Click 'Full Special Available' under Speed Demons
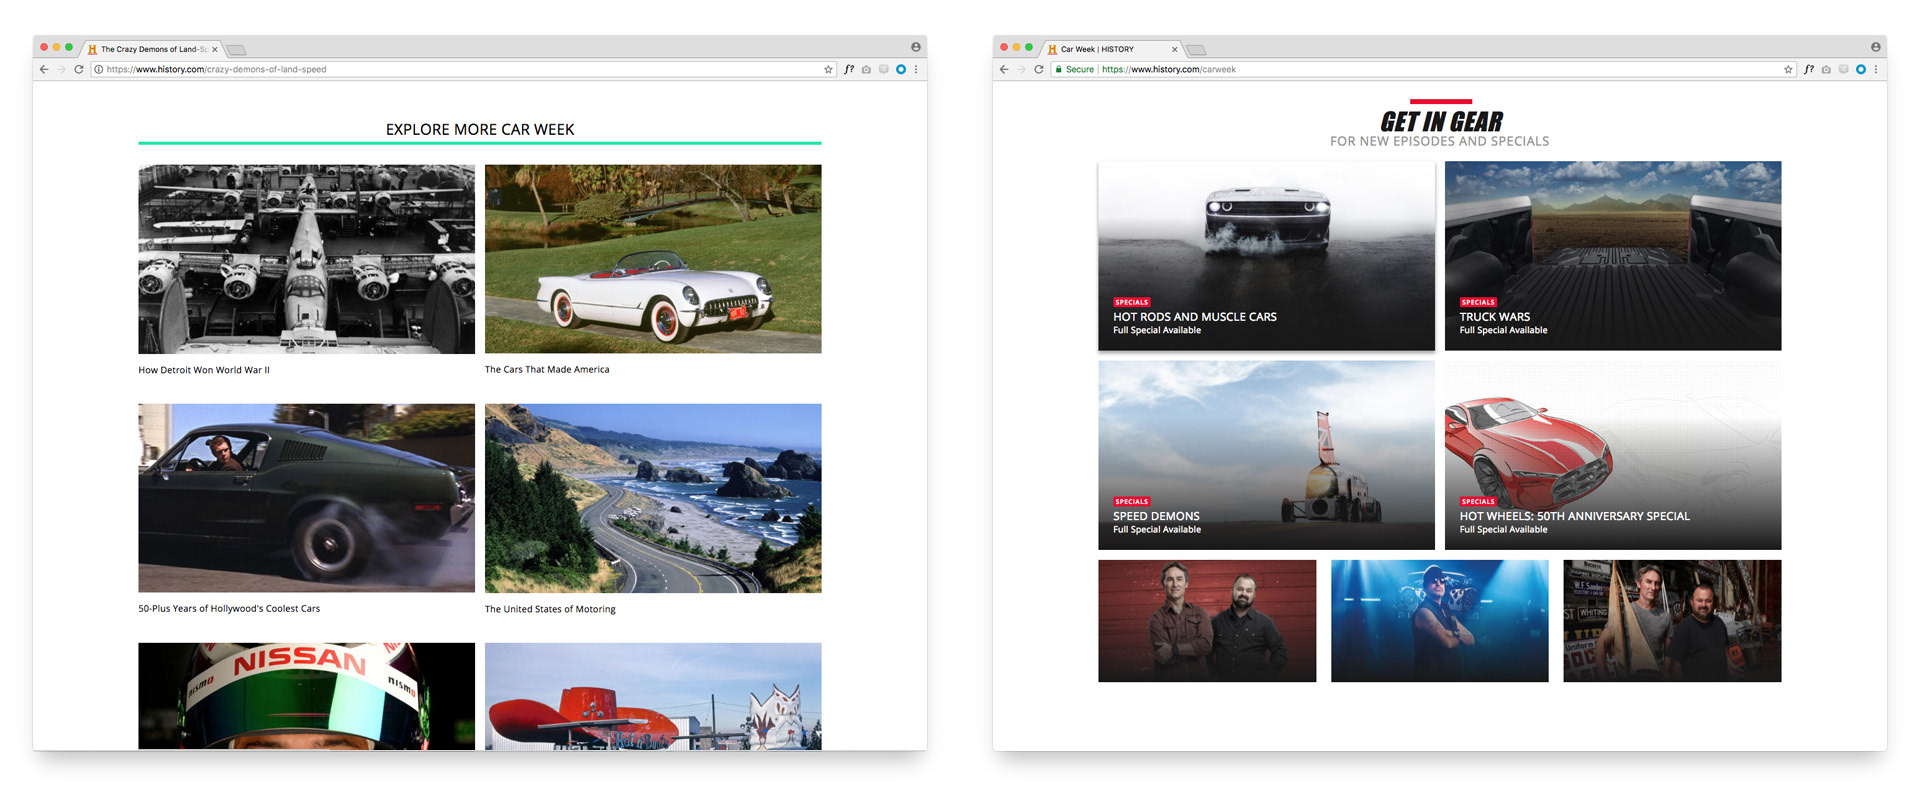The height and width of the screenshot is (797, 1920). click(1157, 529)
